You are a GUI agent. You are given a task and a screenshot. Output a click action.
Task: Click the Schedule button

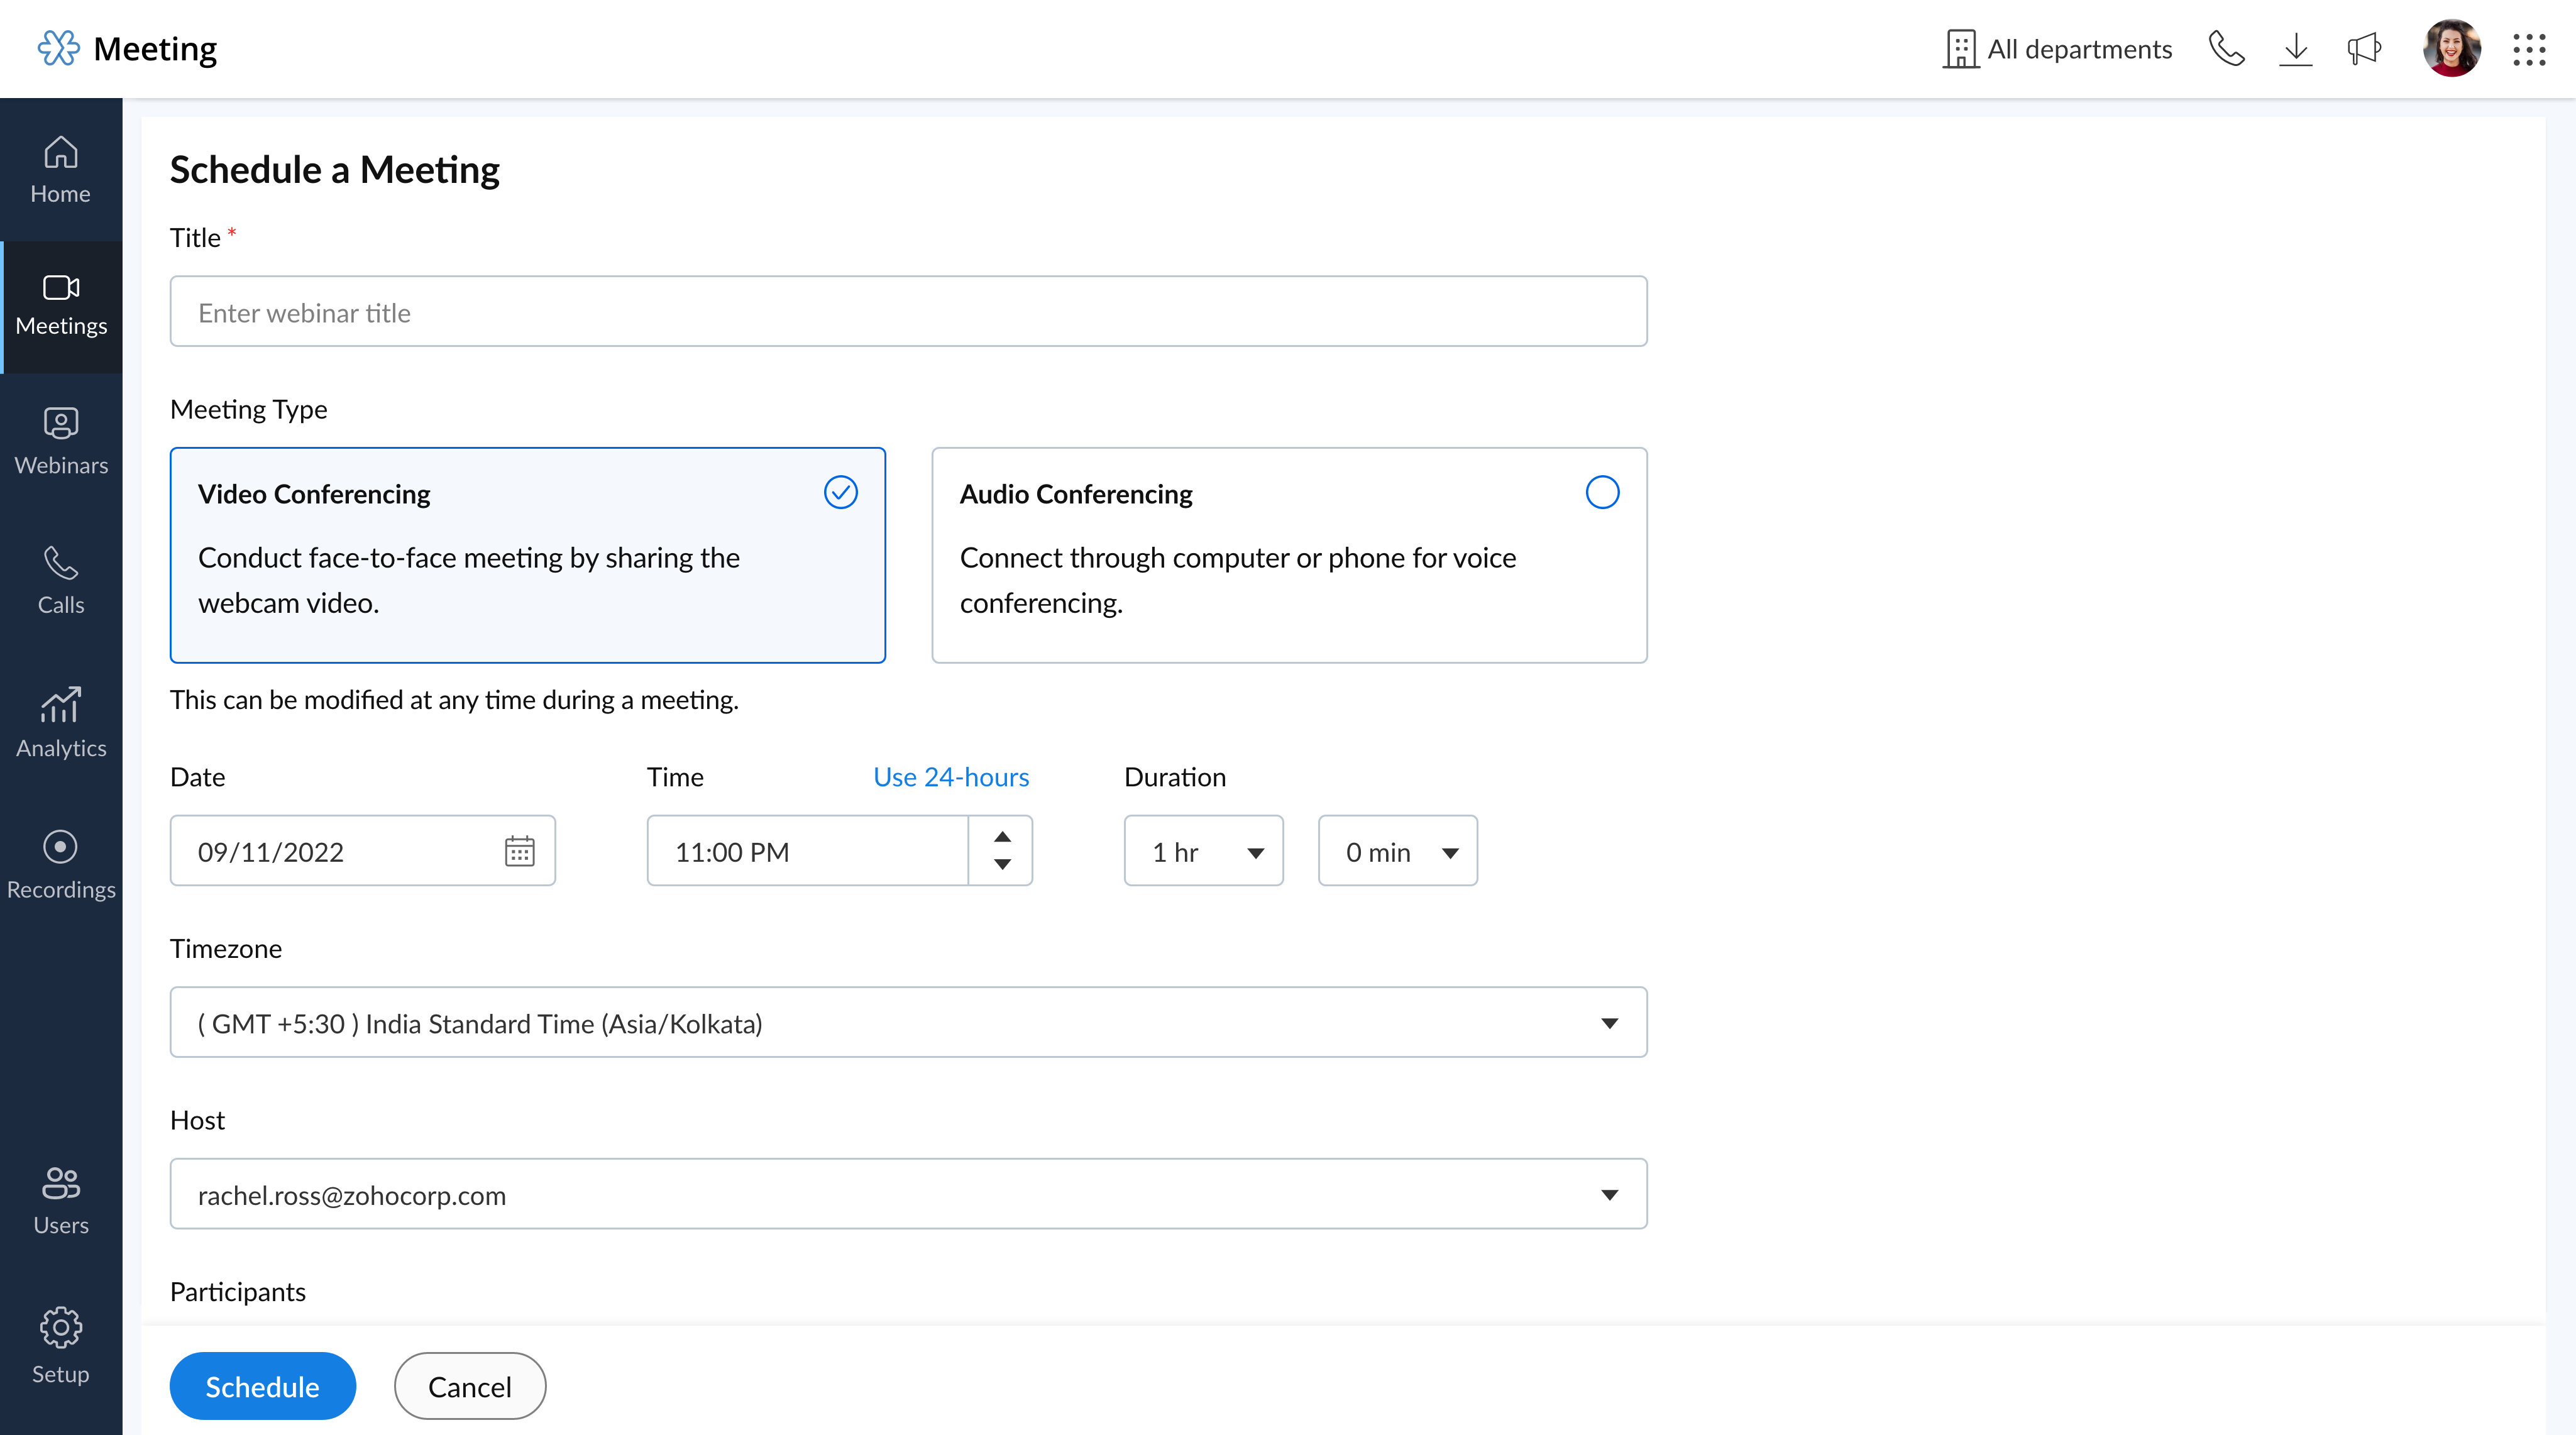[x=261, y=1385]
